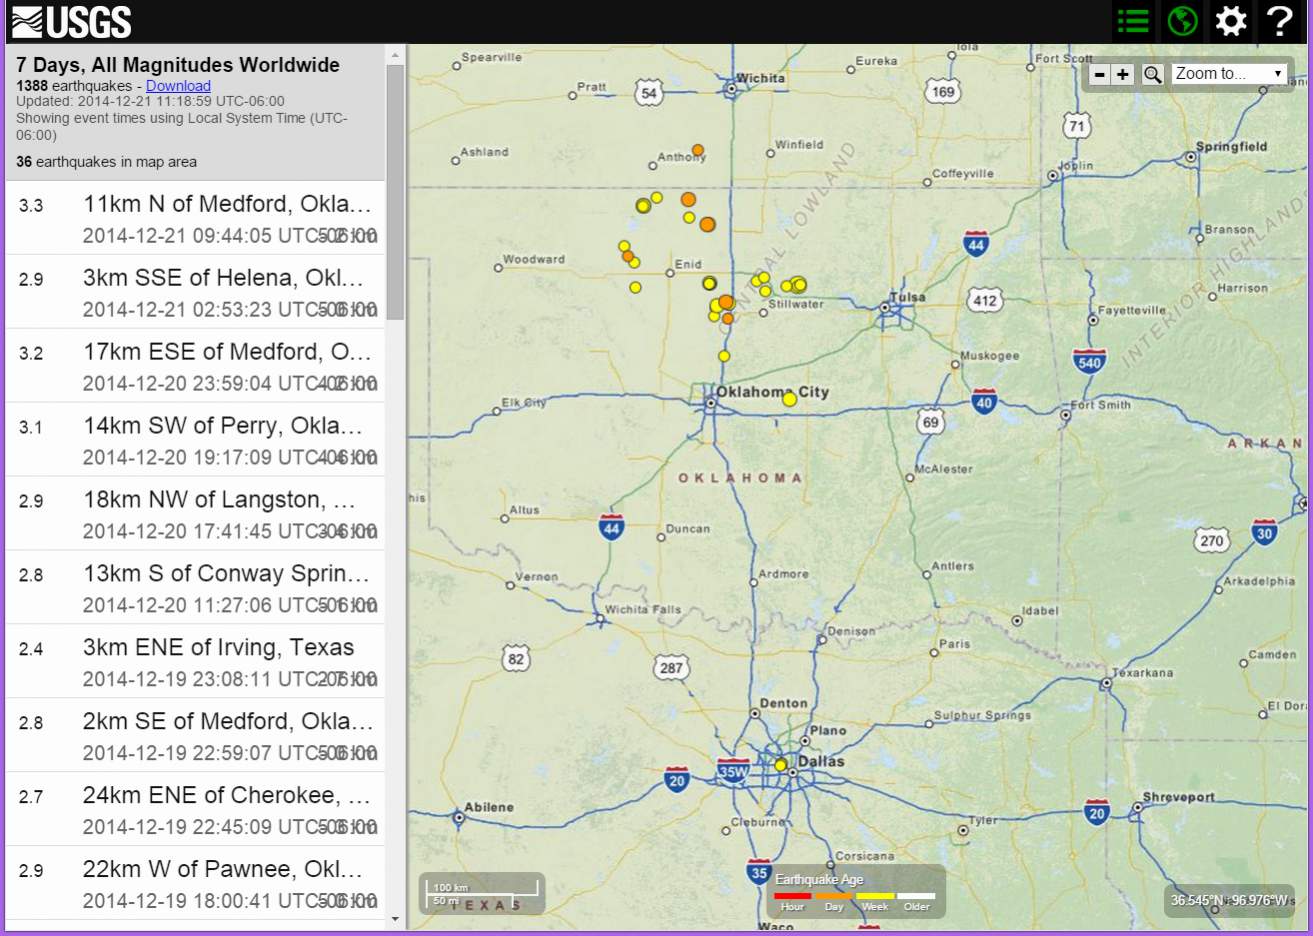Click the yellow marker east of Oklahoma City
Image resolution: width=1313 pixels, height=936 pixels.
click(789, 399)
